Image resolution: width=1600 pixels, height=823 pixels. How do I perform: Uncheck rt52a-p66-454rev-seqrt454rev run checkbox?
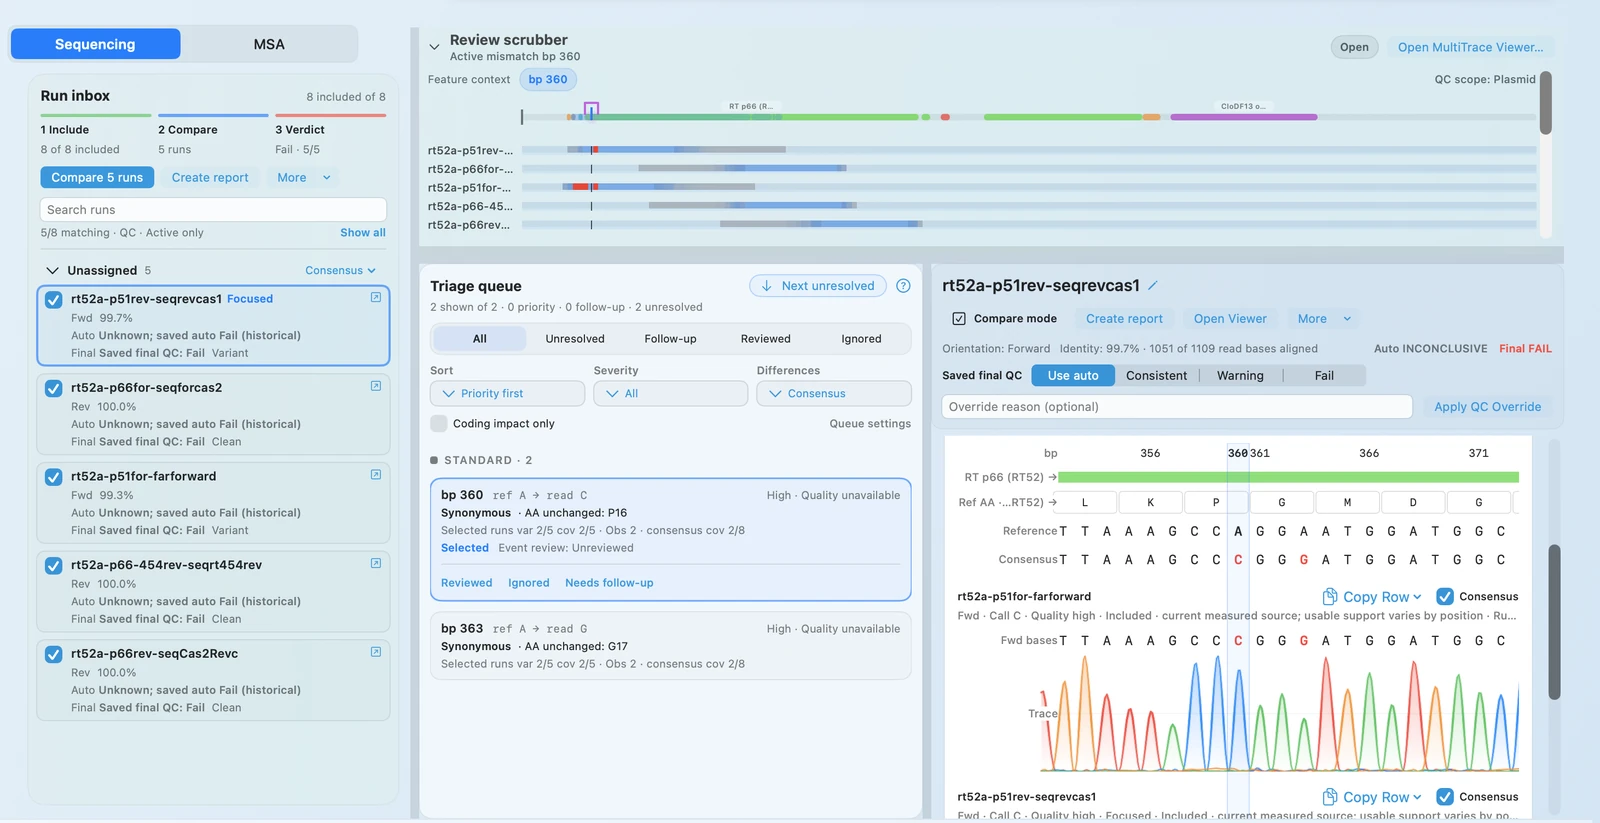[54, 566]
